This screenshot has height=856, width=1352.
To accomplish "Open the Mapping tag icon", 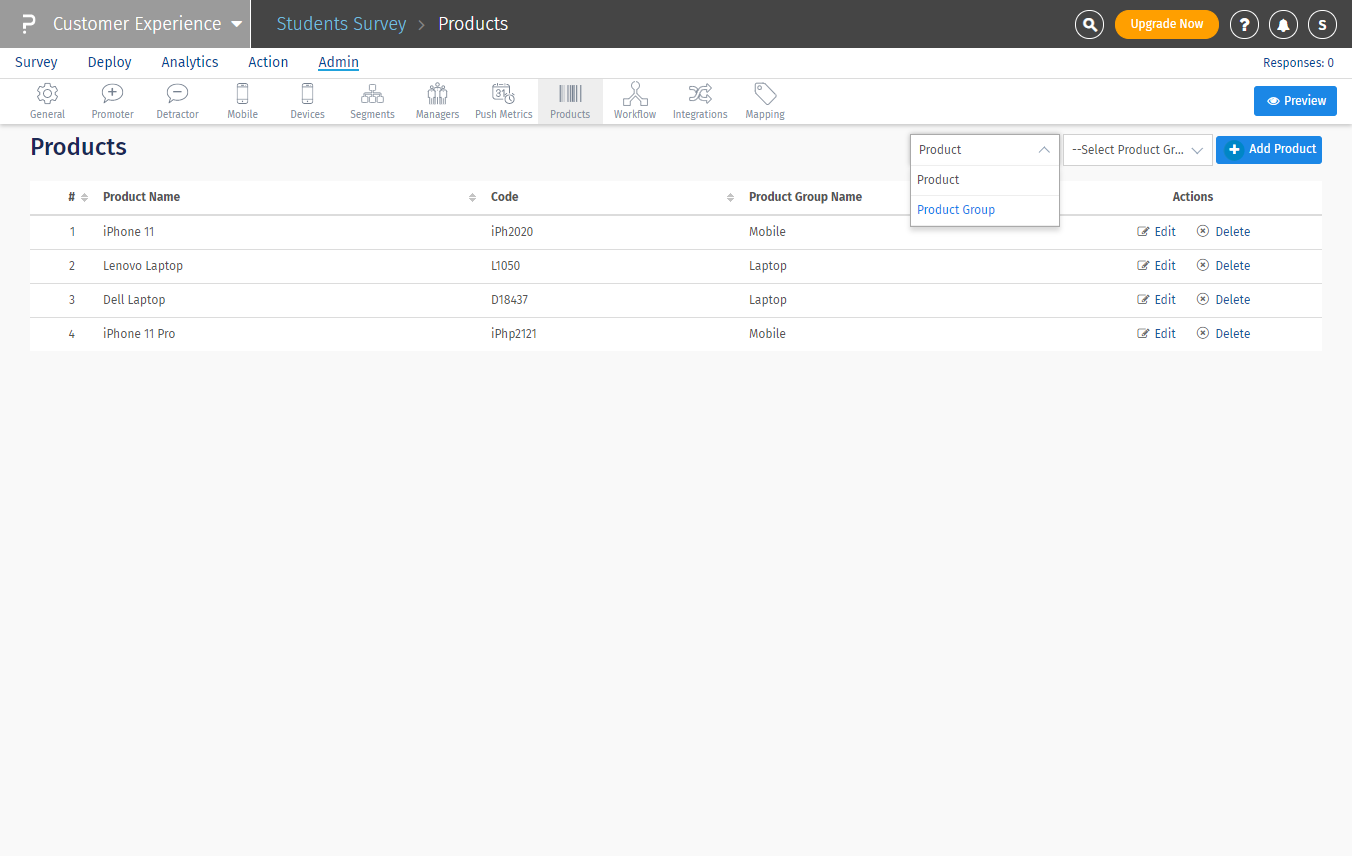I will [x=765, y=95].
